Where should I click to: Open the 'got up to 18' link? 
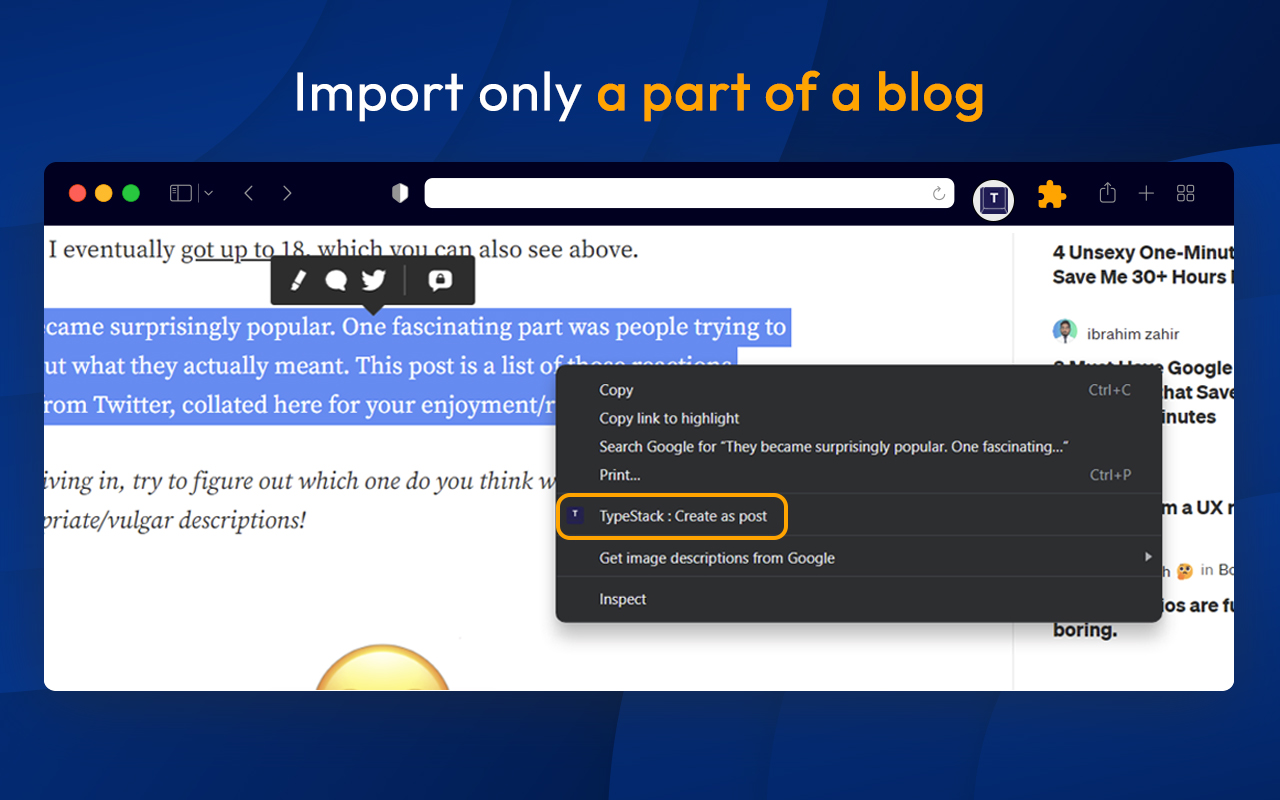click(x=244, y=250)
